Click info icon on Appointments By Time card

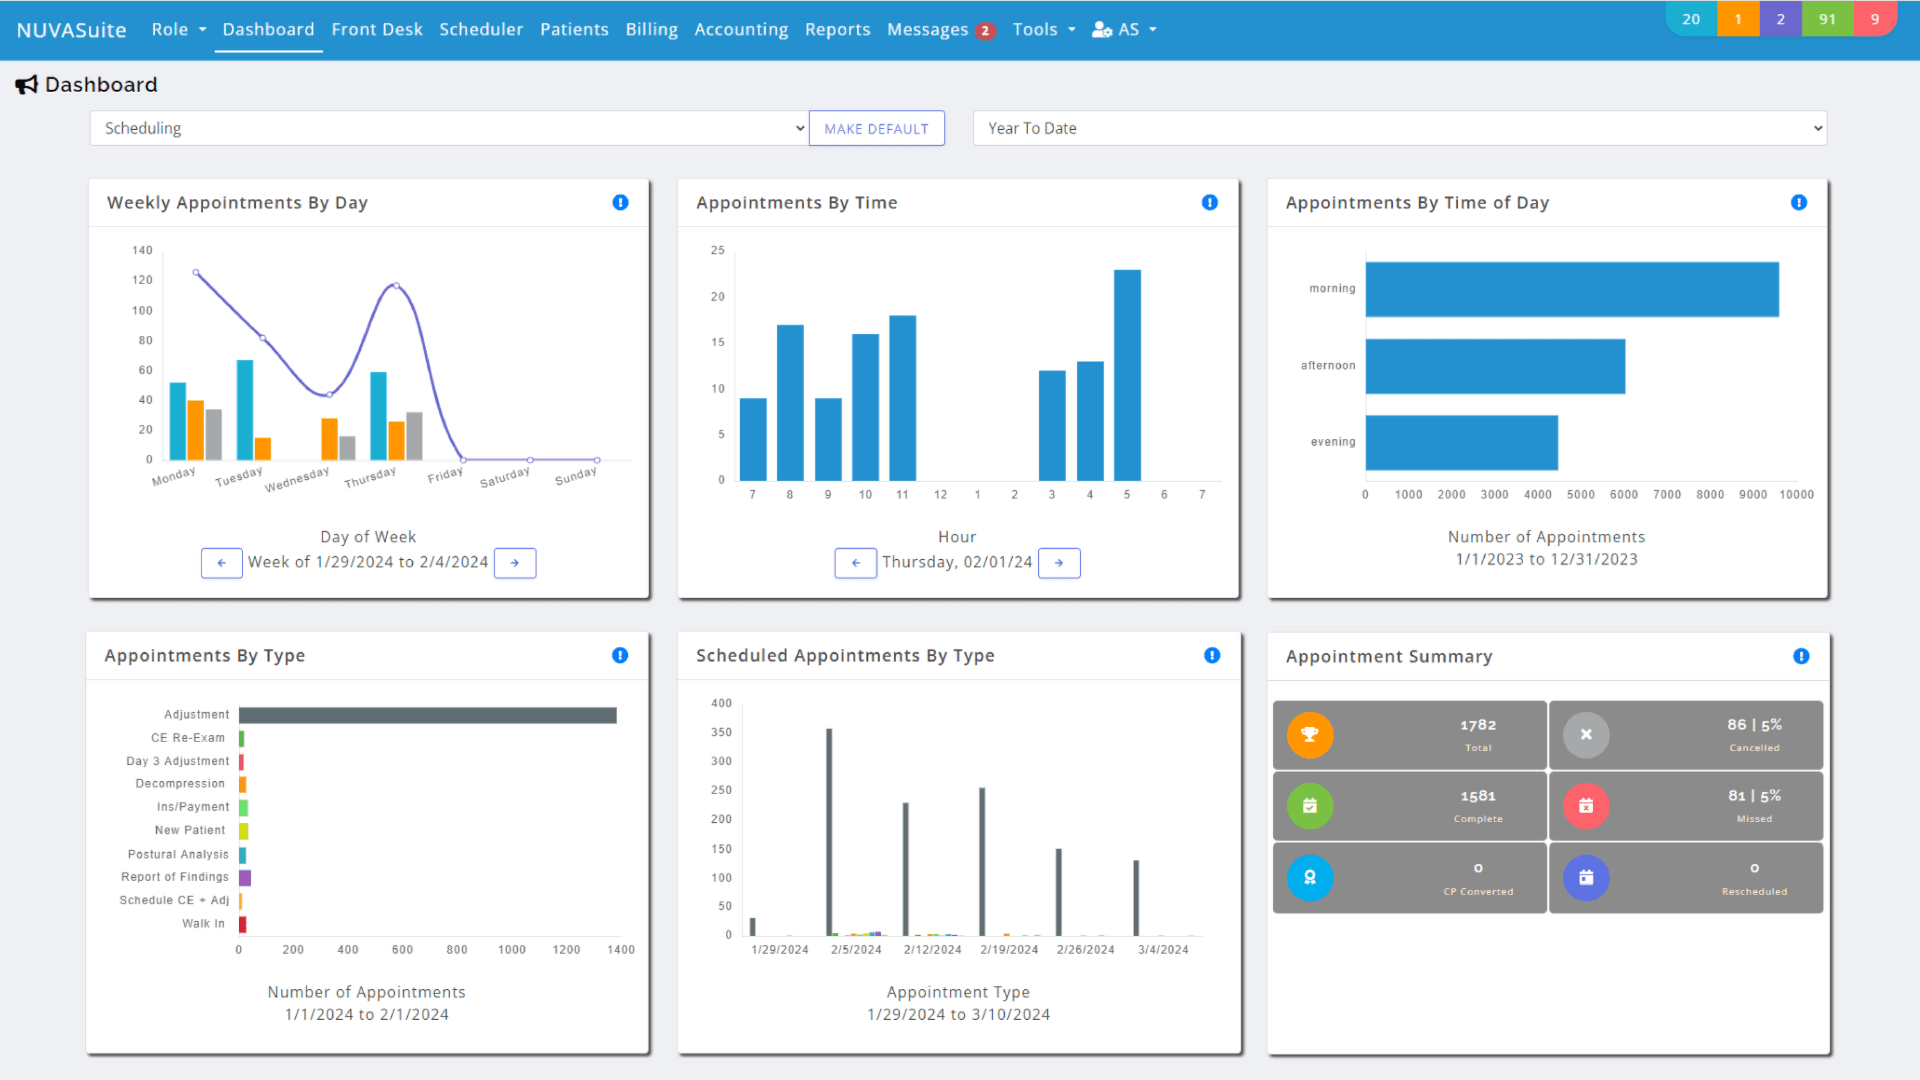[1210, 202]
